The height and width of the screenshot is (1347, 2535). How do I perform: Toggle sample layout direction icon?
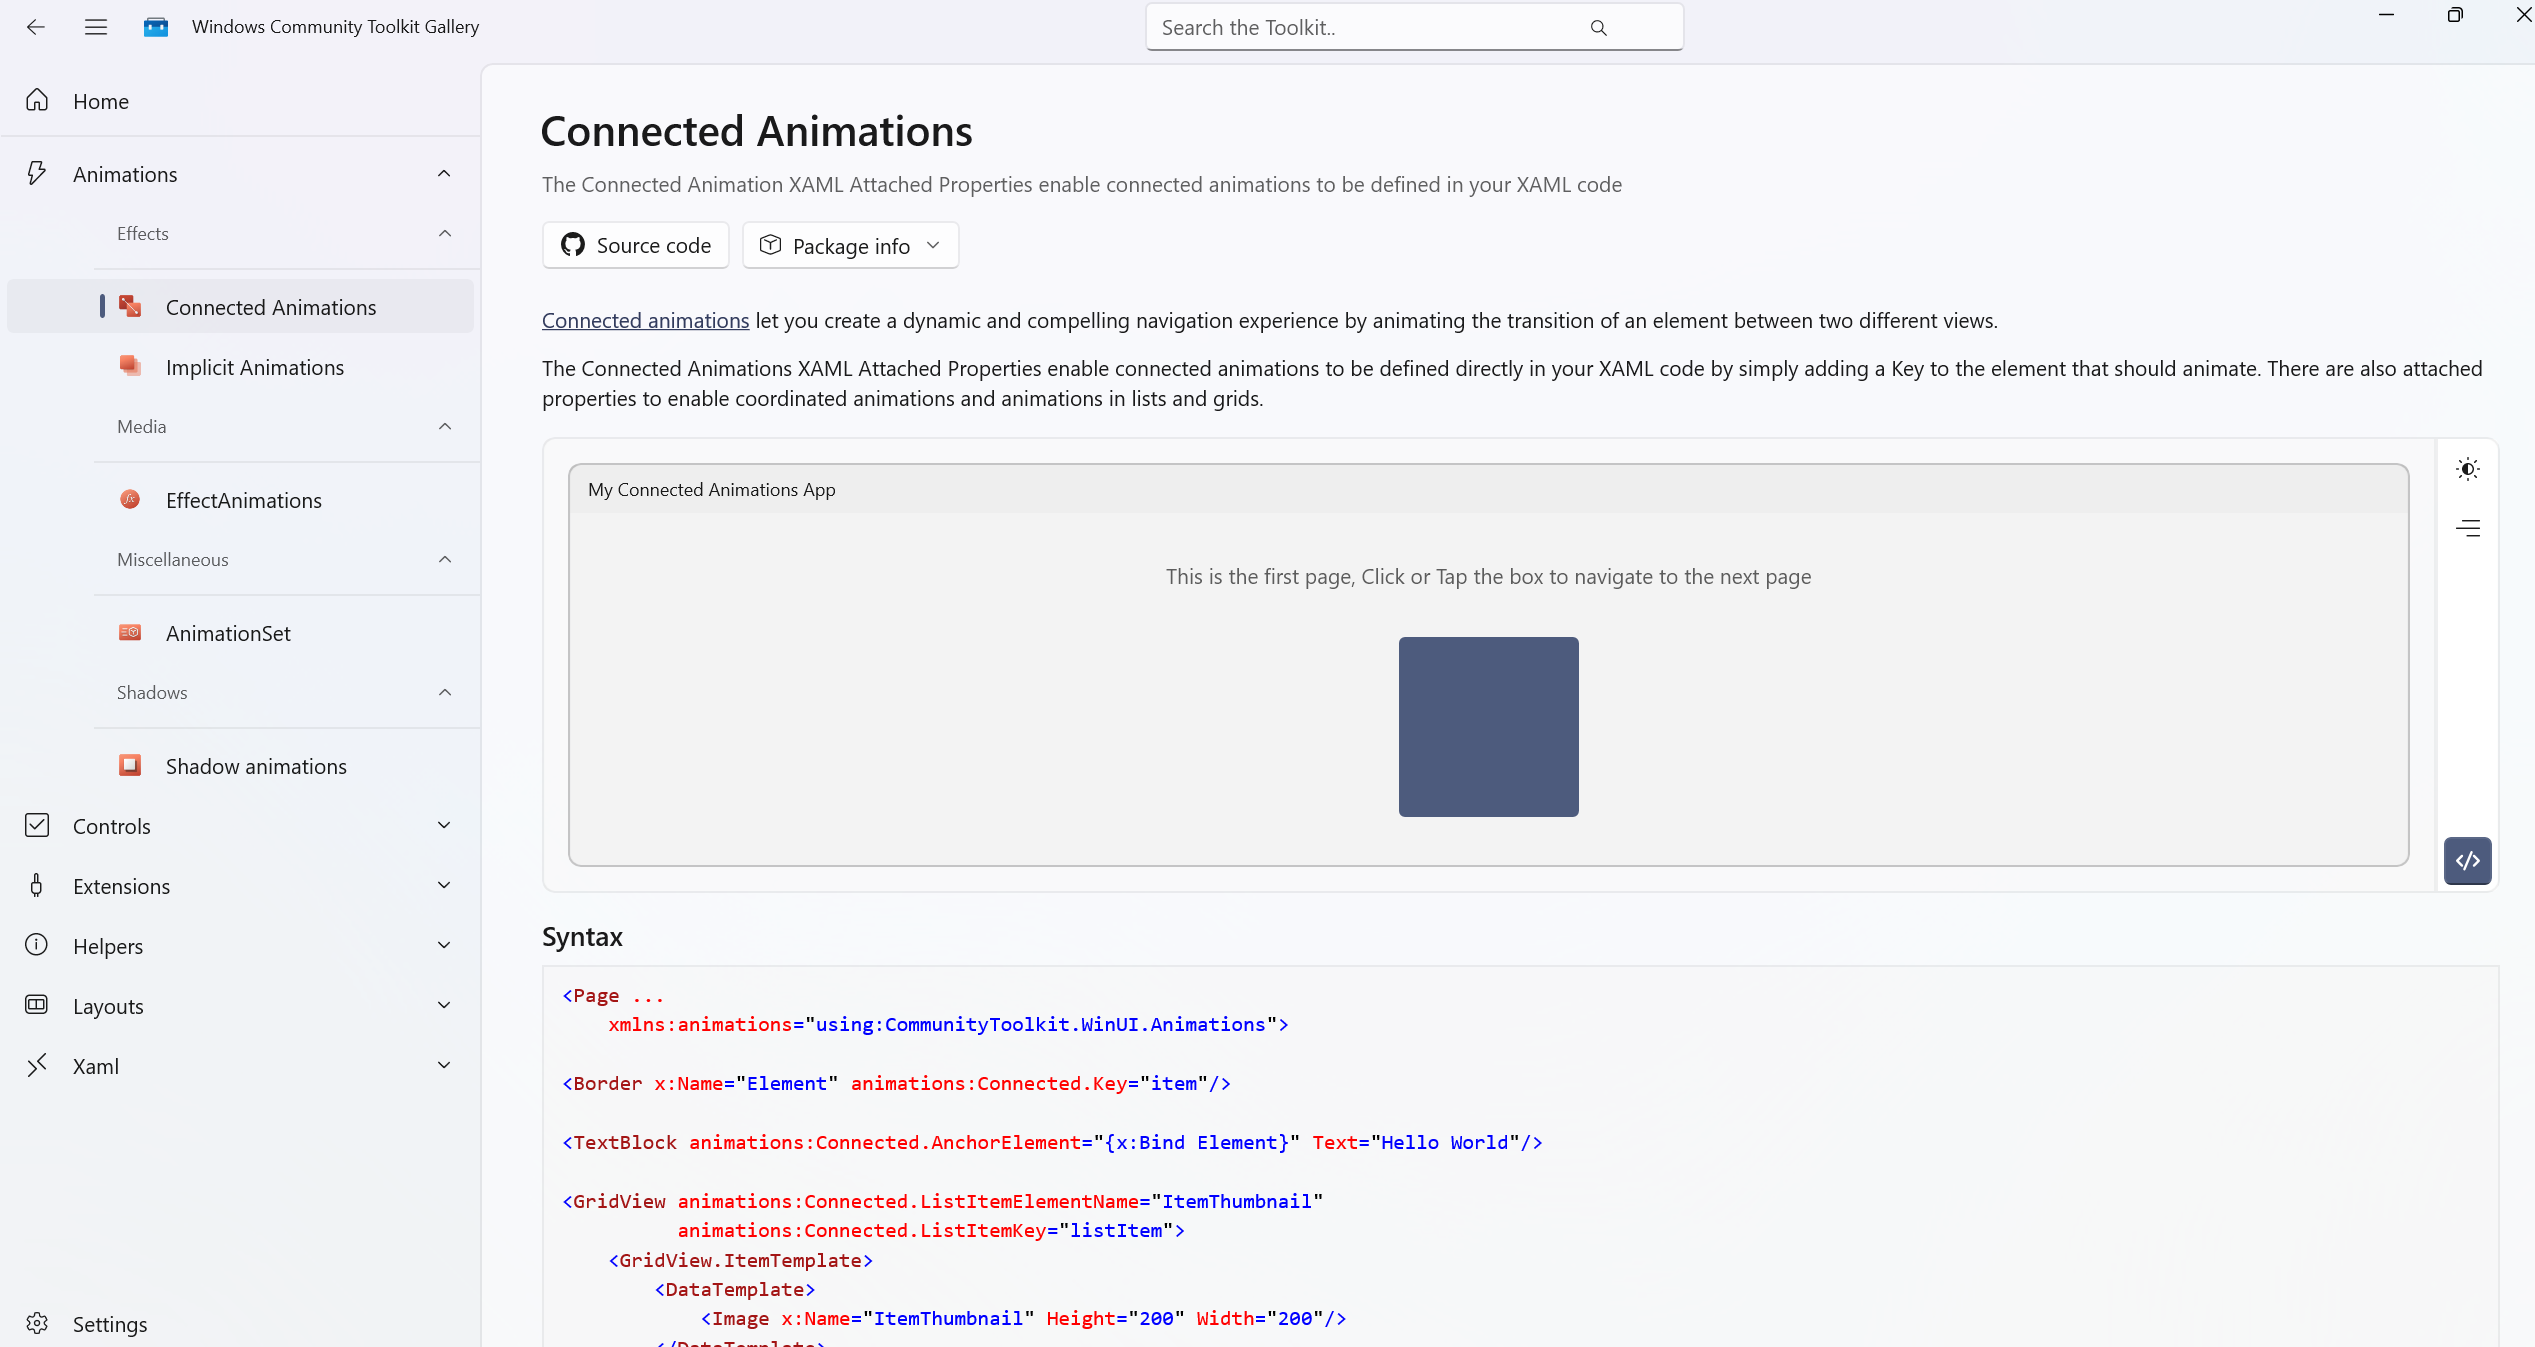point(2467,528)
